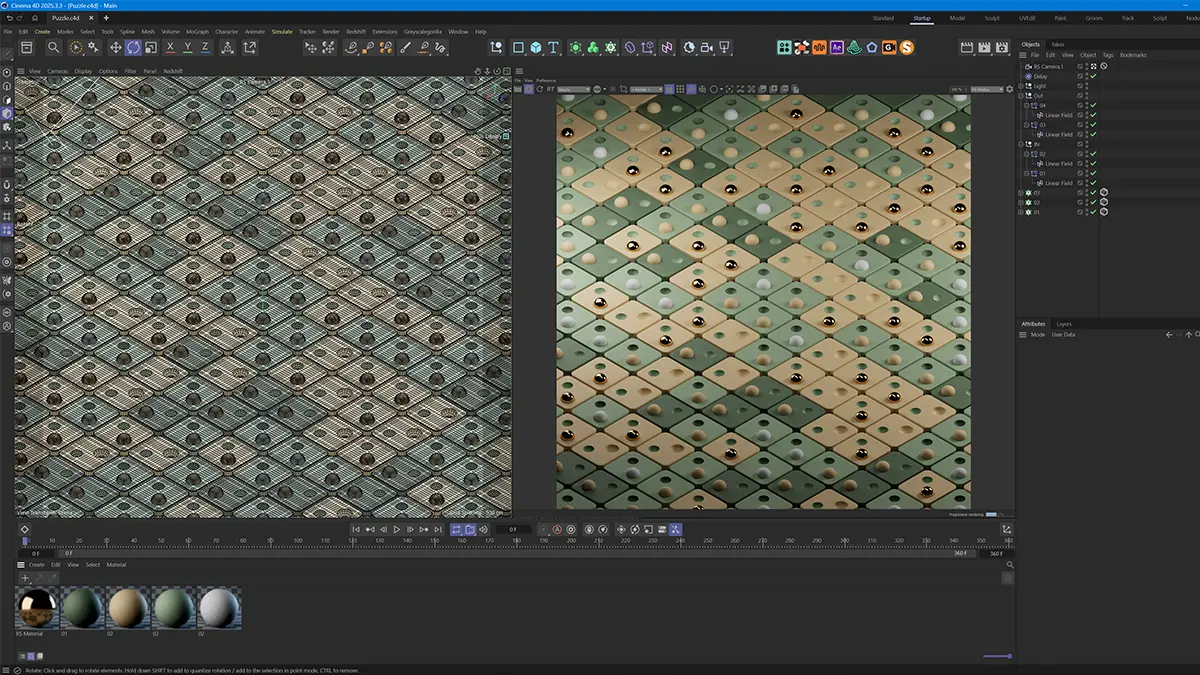The height and width of the screenshot is (675, 1200).
Task: Open the render AOV dropdown Beauty
Action: point(574,89)
